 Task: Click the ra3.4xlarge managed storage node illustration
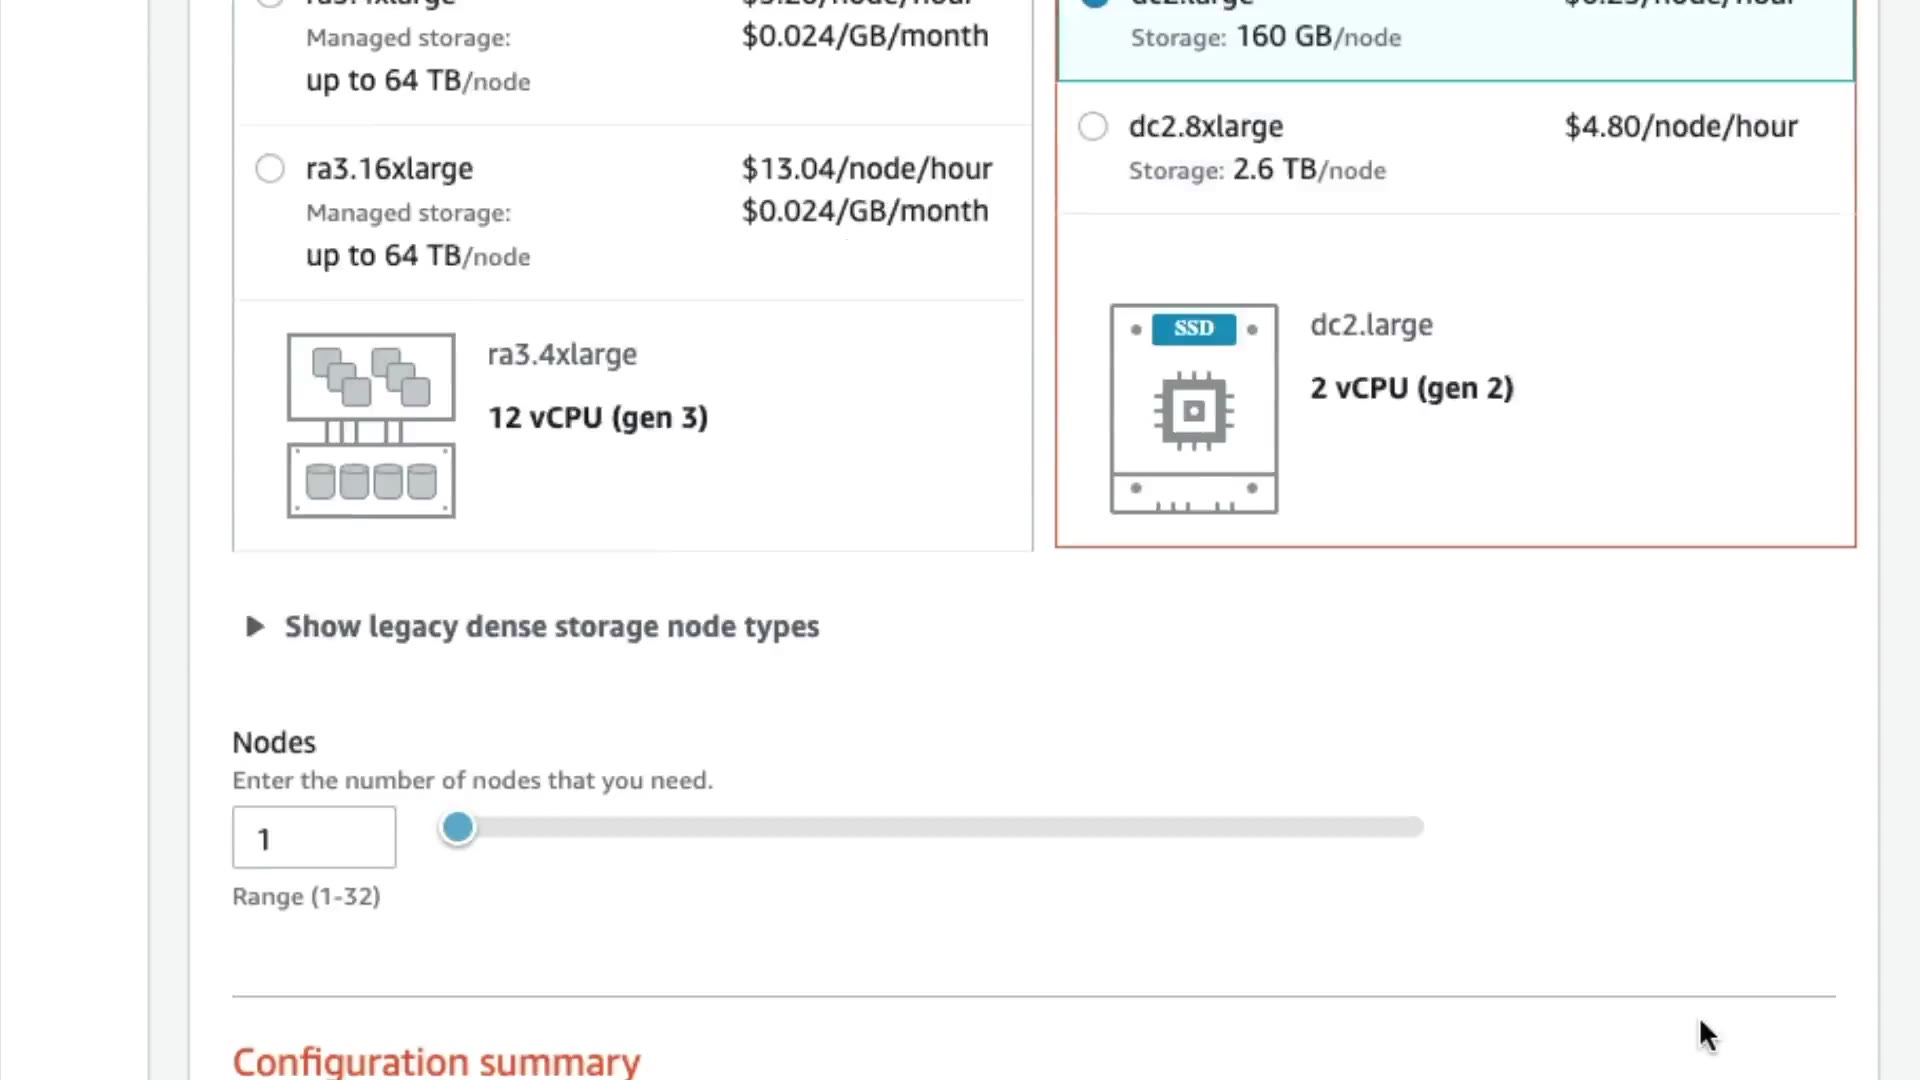(371, 425)
